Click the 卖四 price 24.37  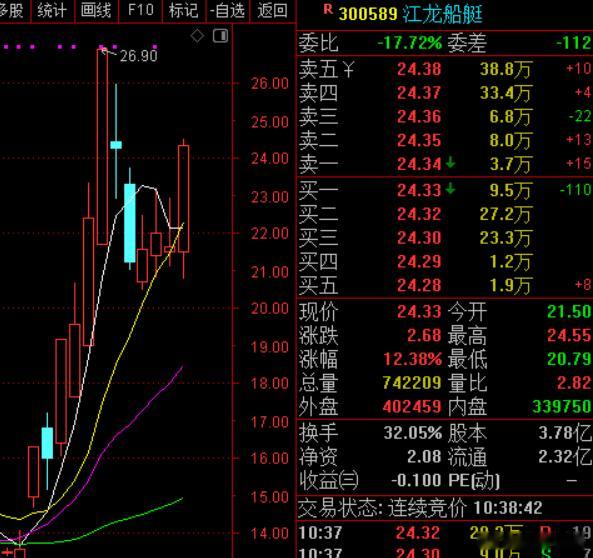point(419,93)
